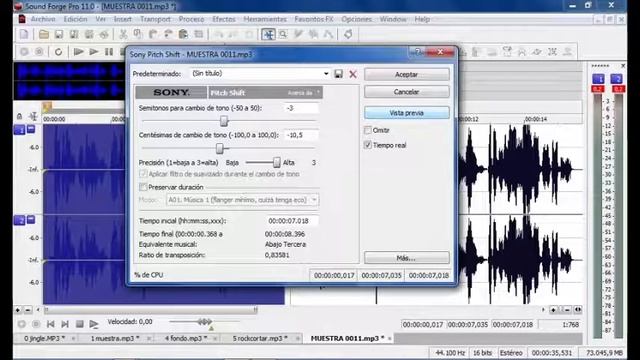Click the channel 2 meter button
This screenshot has width=640, height=360.
tap(616, 79)
